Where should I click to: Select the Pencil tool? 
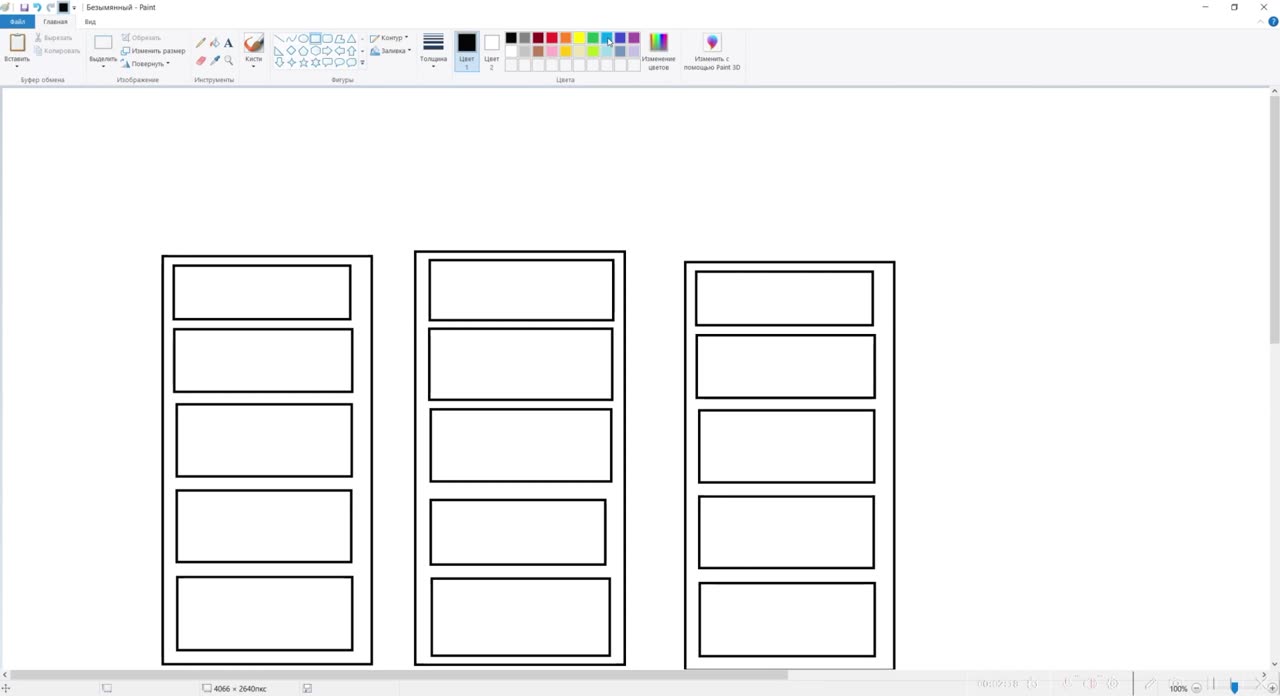[x=201, y=43]
